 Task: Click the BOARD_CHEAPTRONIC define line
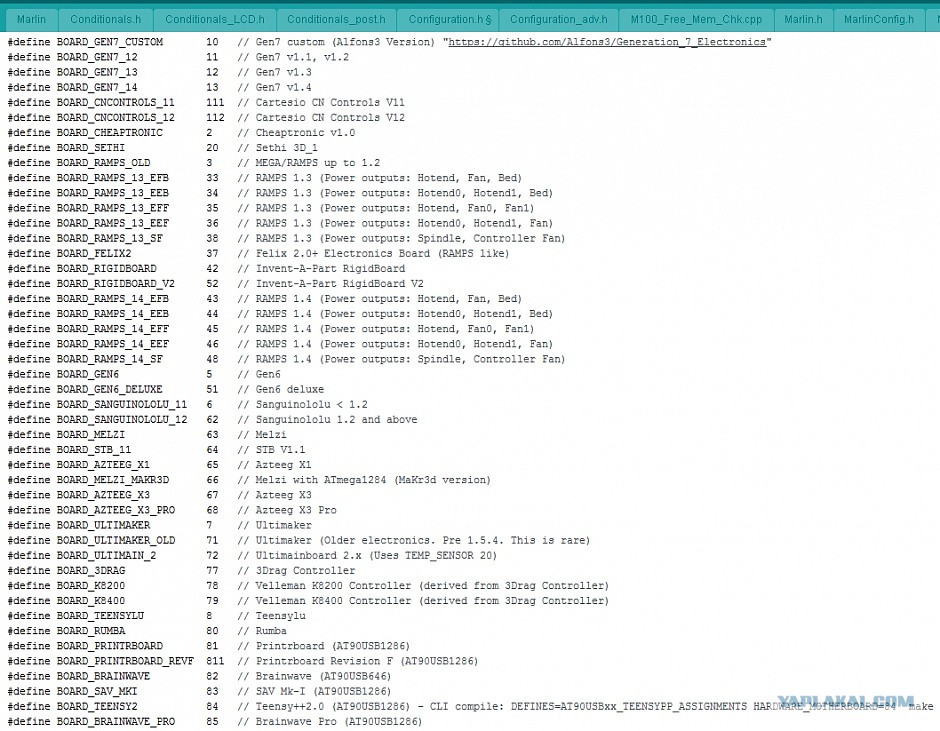coord(181,133)
